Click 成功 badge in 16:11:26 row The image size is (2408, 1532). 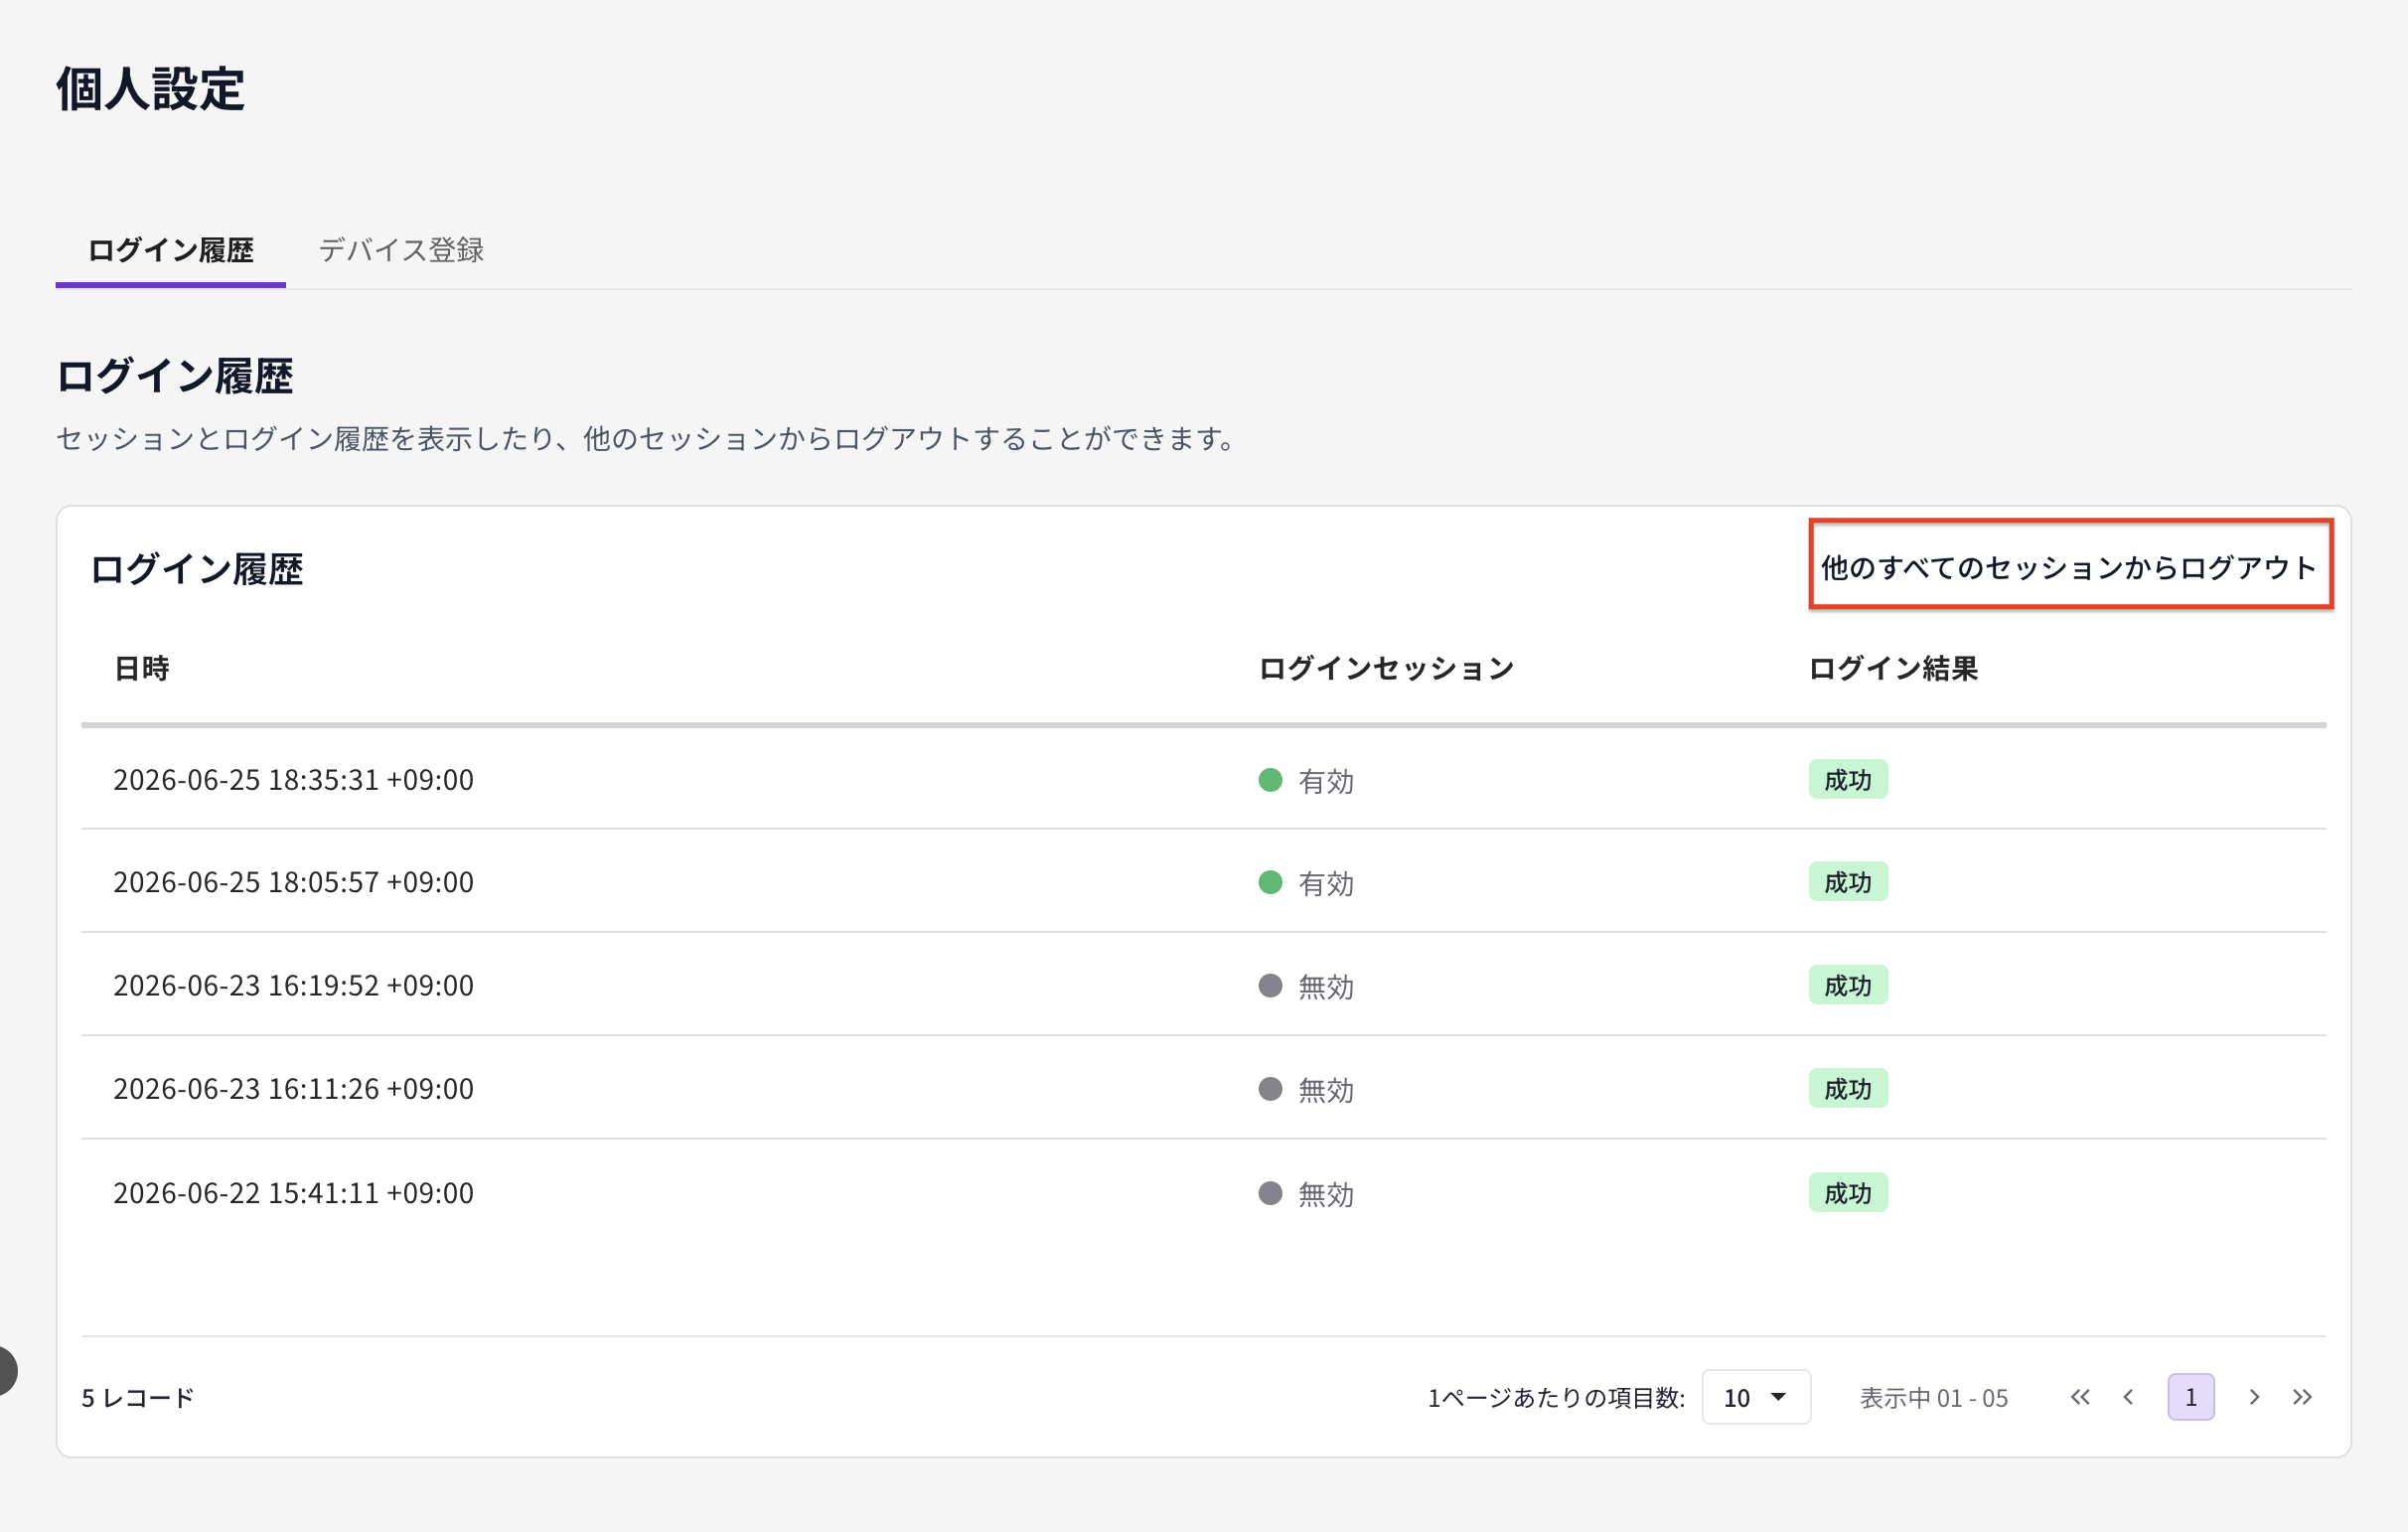(1848, 1088)
